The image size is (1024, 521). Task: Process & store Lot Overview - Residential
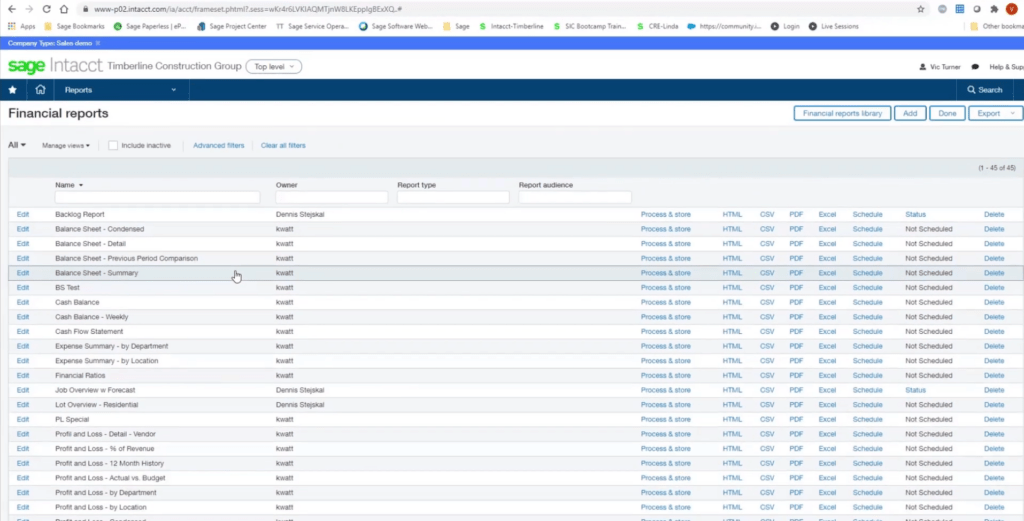[x=665, y=405]
